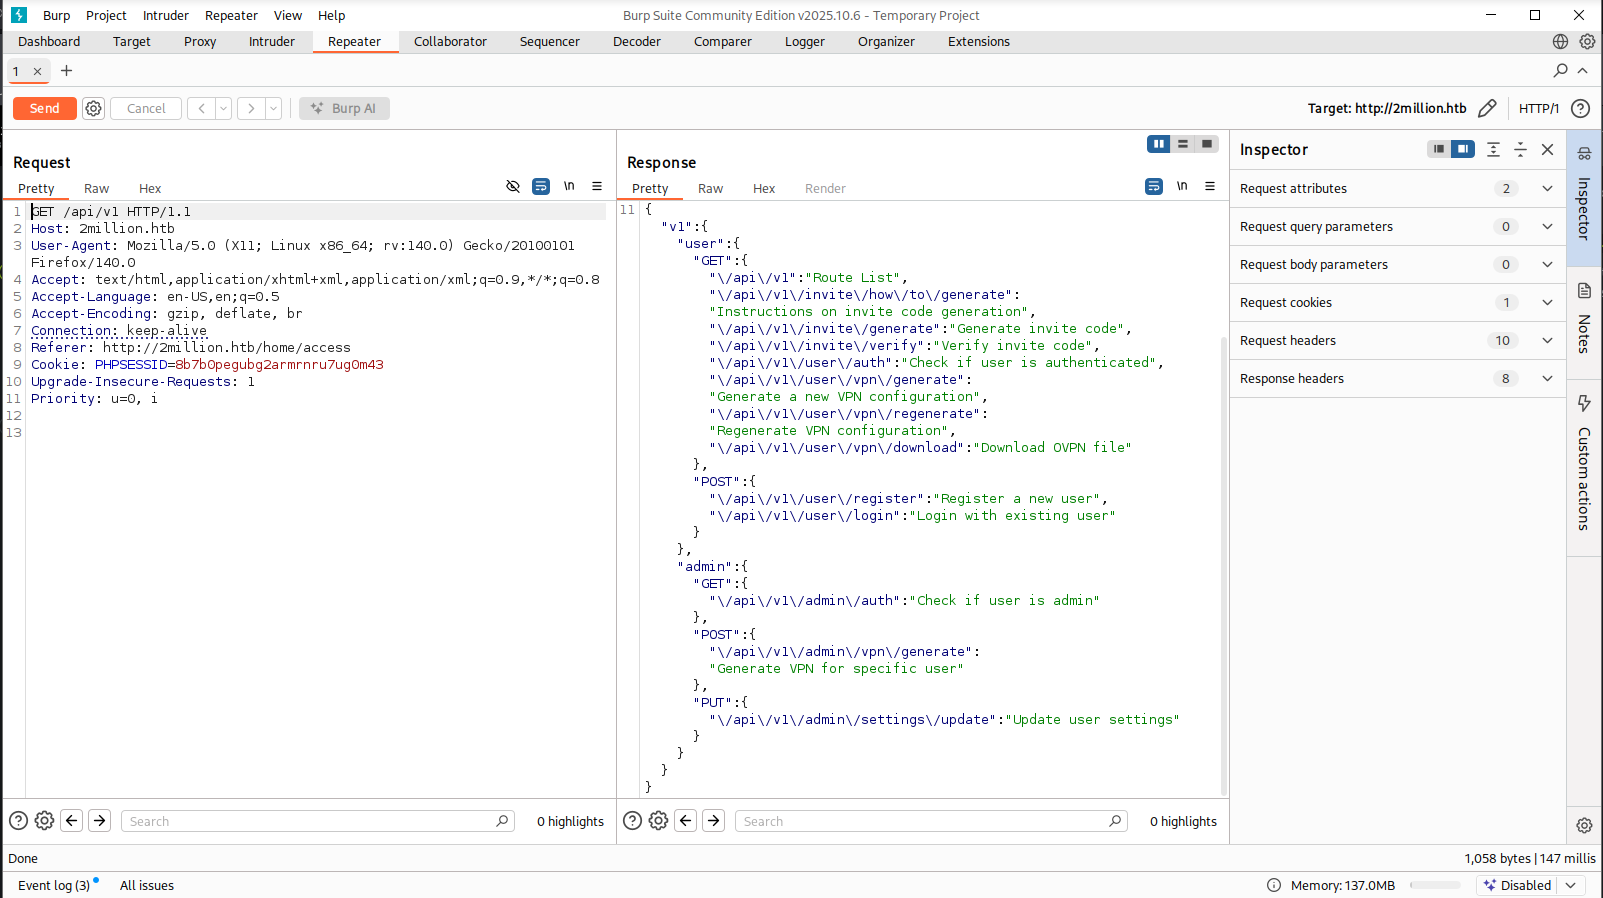Collapse the tab bar chevron
Viewport: 1603px width, 898px height.
tap(1583, 70)
